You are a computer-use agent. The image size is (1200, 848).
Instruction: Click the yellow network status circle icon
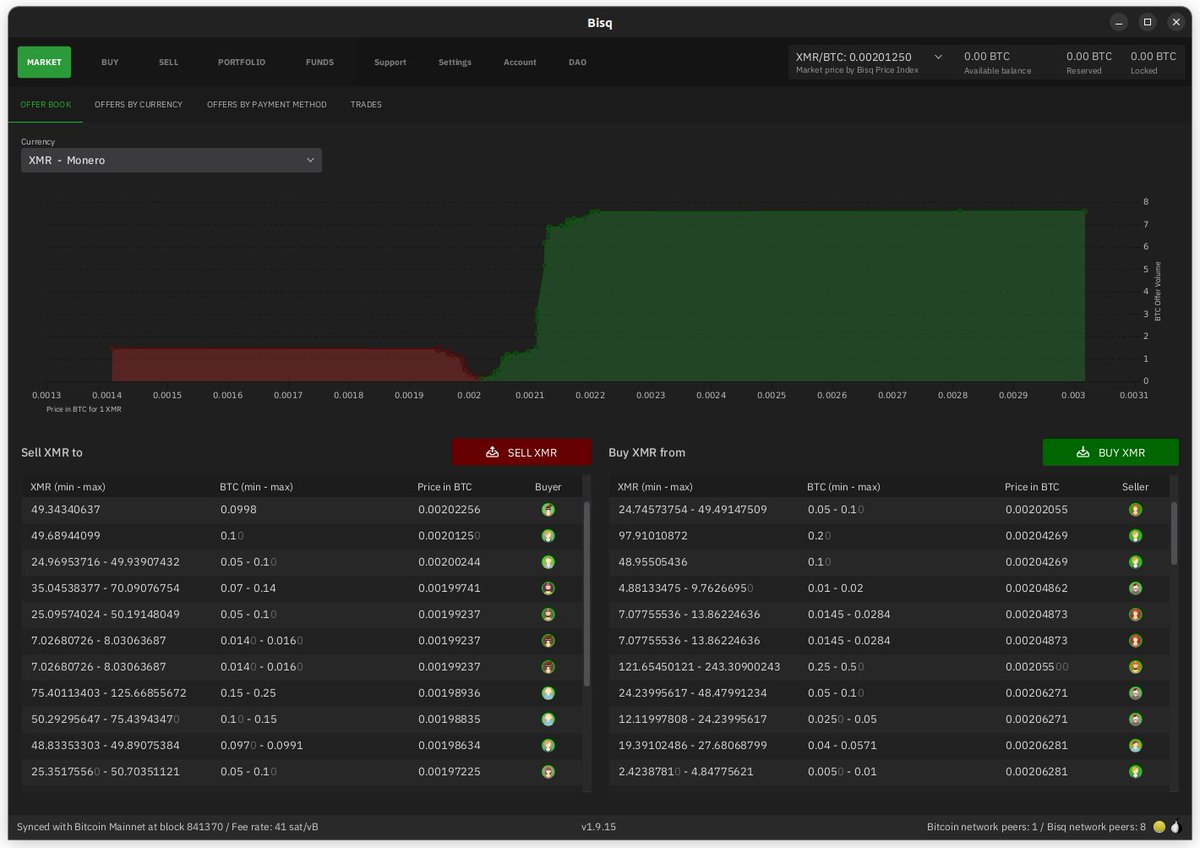pos(1159,827)
